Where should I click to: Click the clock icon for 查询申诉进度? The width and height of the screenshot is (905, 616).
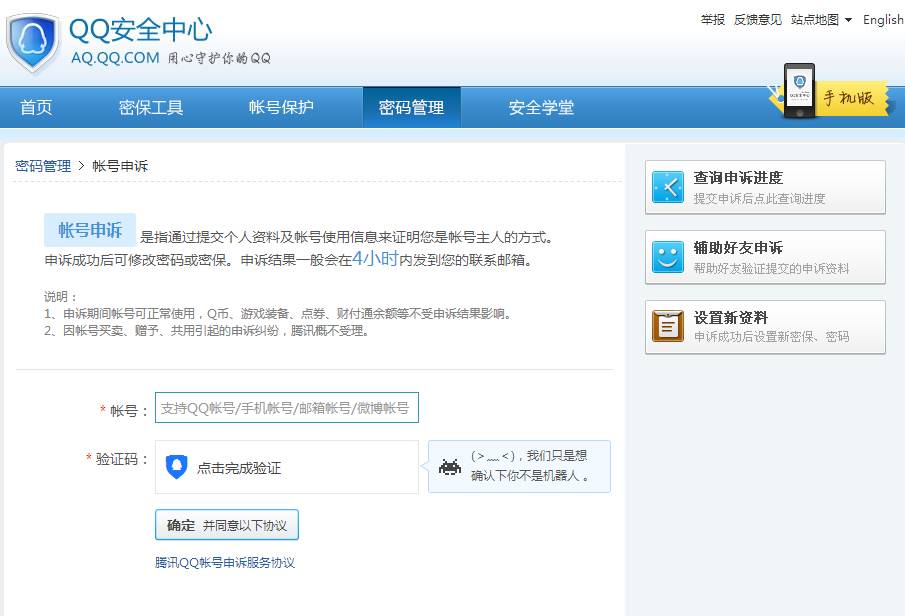click(668, 186)
